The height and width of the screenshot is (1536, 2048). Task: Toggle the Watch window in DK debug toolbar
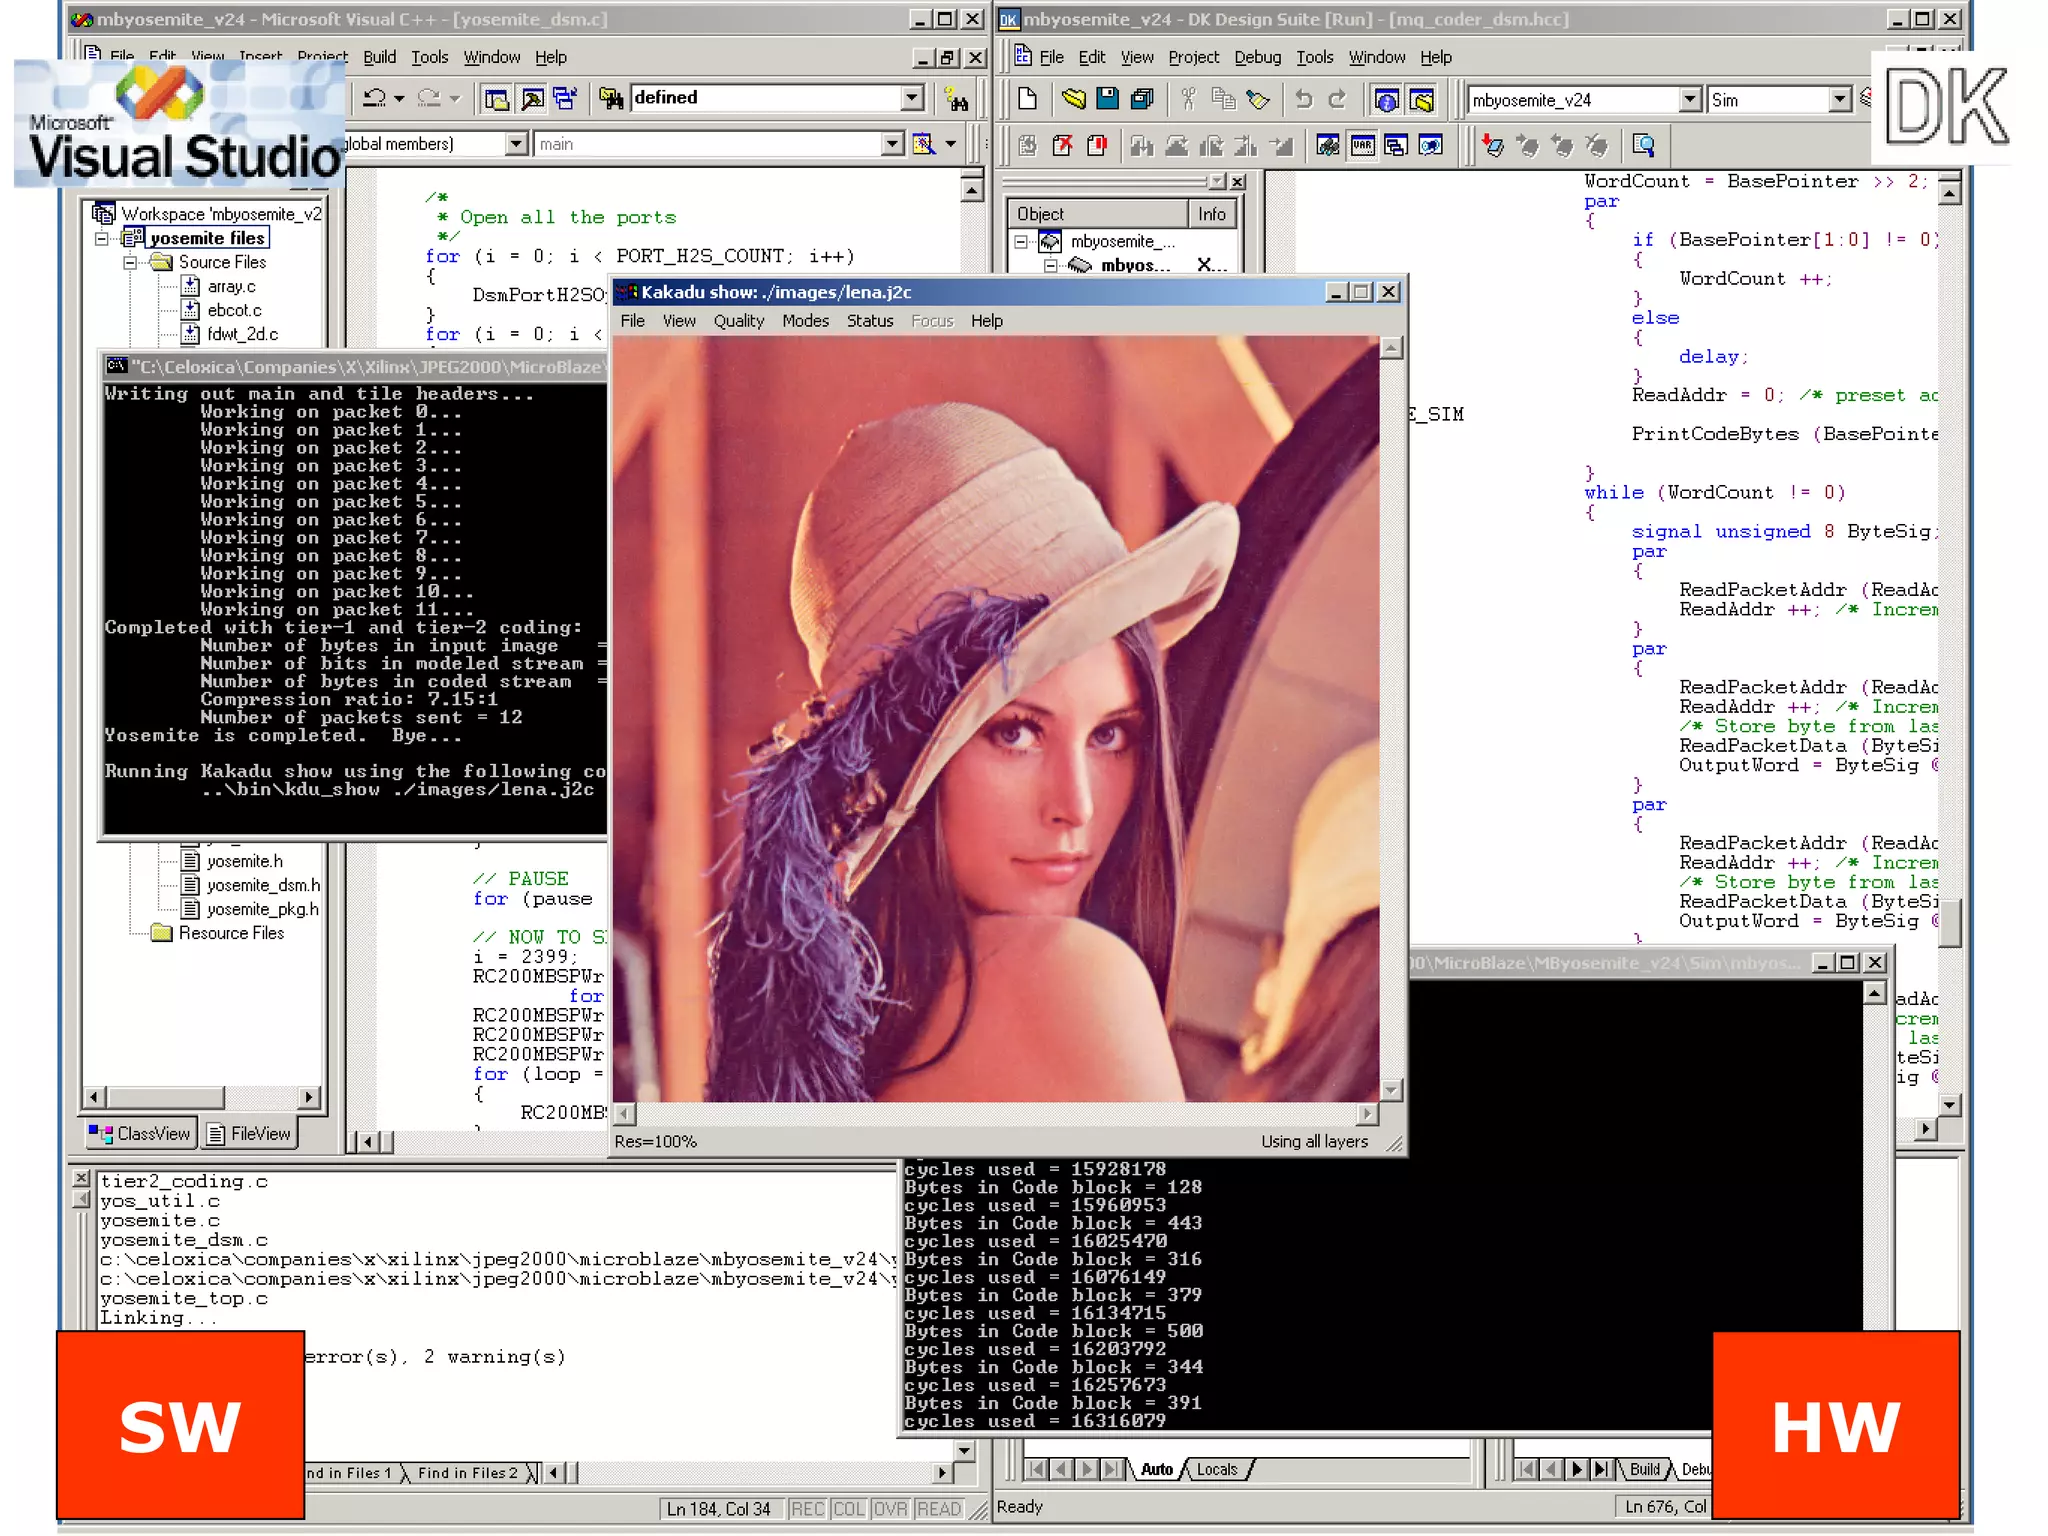click(x=1328, y=146)
